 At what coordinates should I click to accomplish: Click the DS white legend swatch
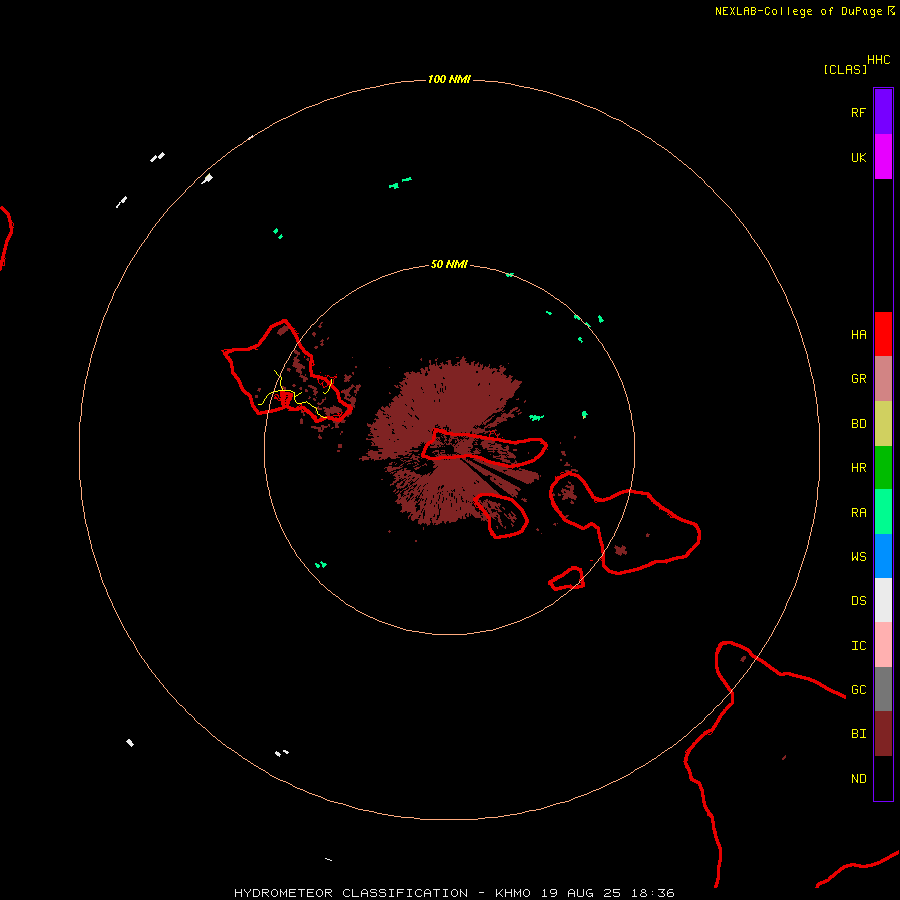pyautogui.click(x=883, y=600)
